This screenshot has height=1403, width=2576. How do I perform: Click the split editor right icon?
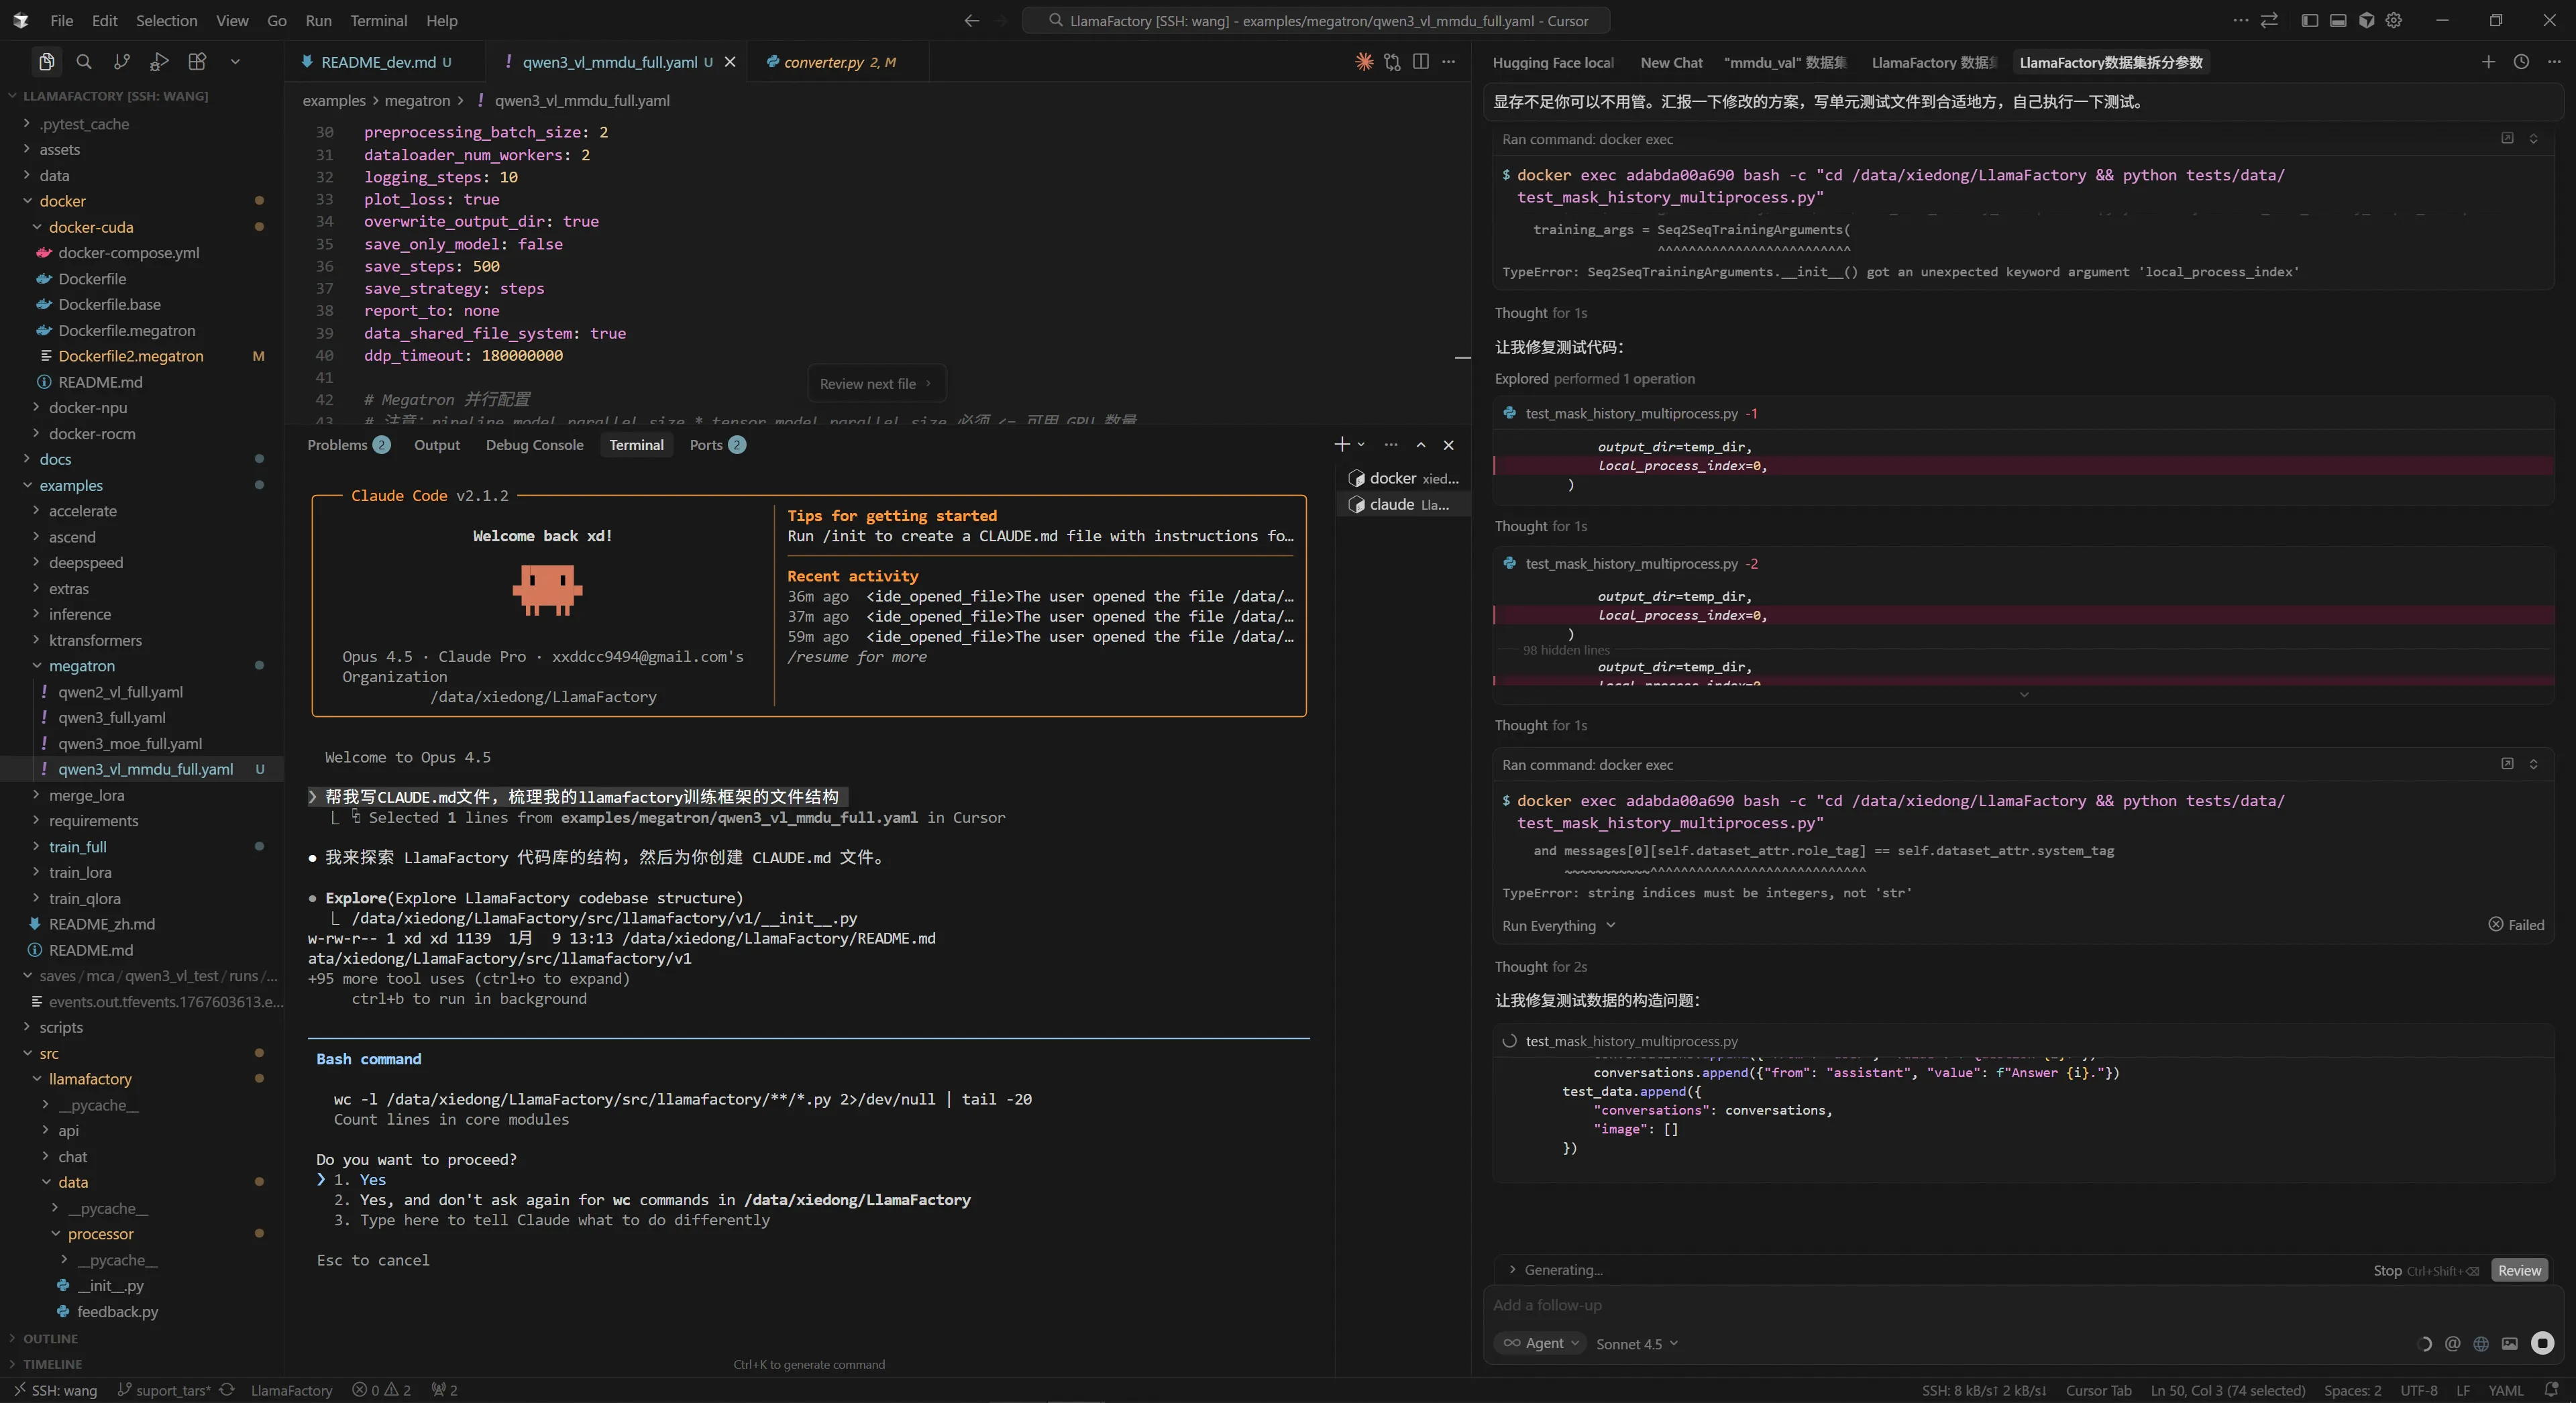[x=1420, y=62]
